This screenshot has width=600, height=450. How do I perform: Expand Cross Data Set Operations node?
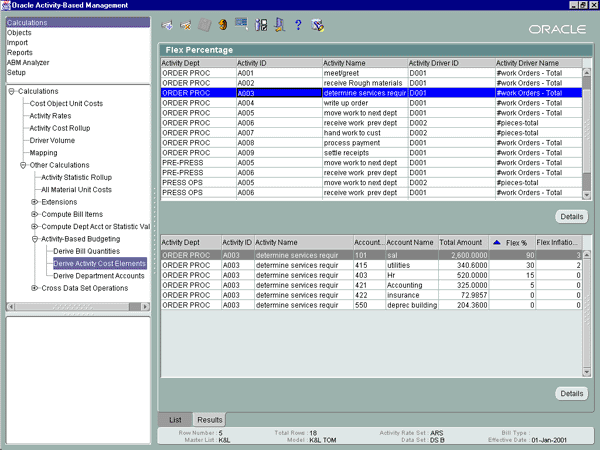(x=35, y=288)
